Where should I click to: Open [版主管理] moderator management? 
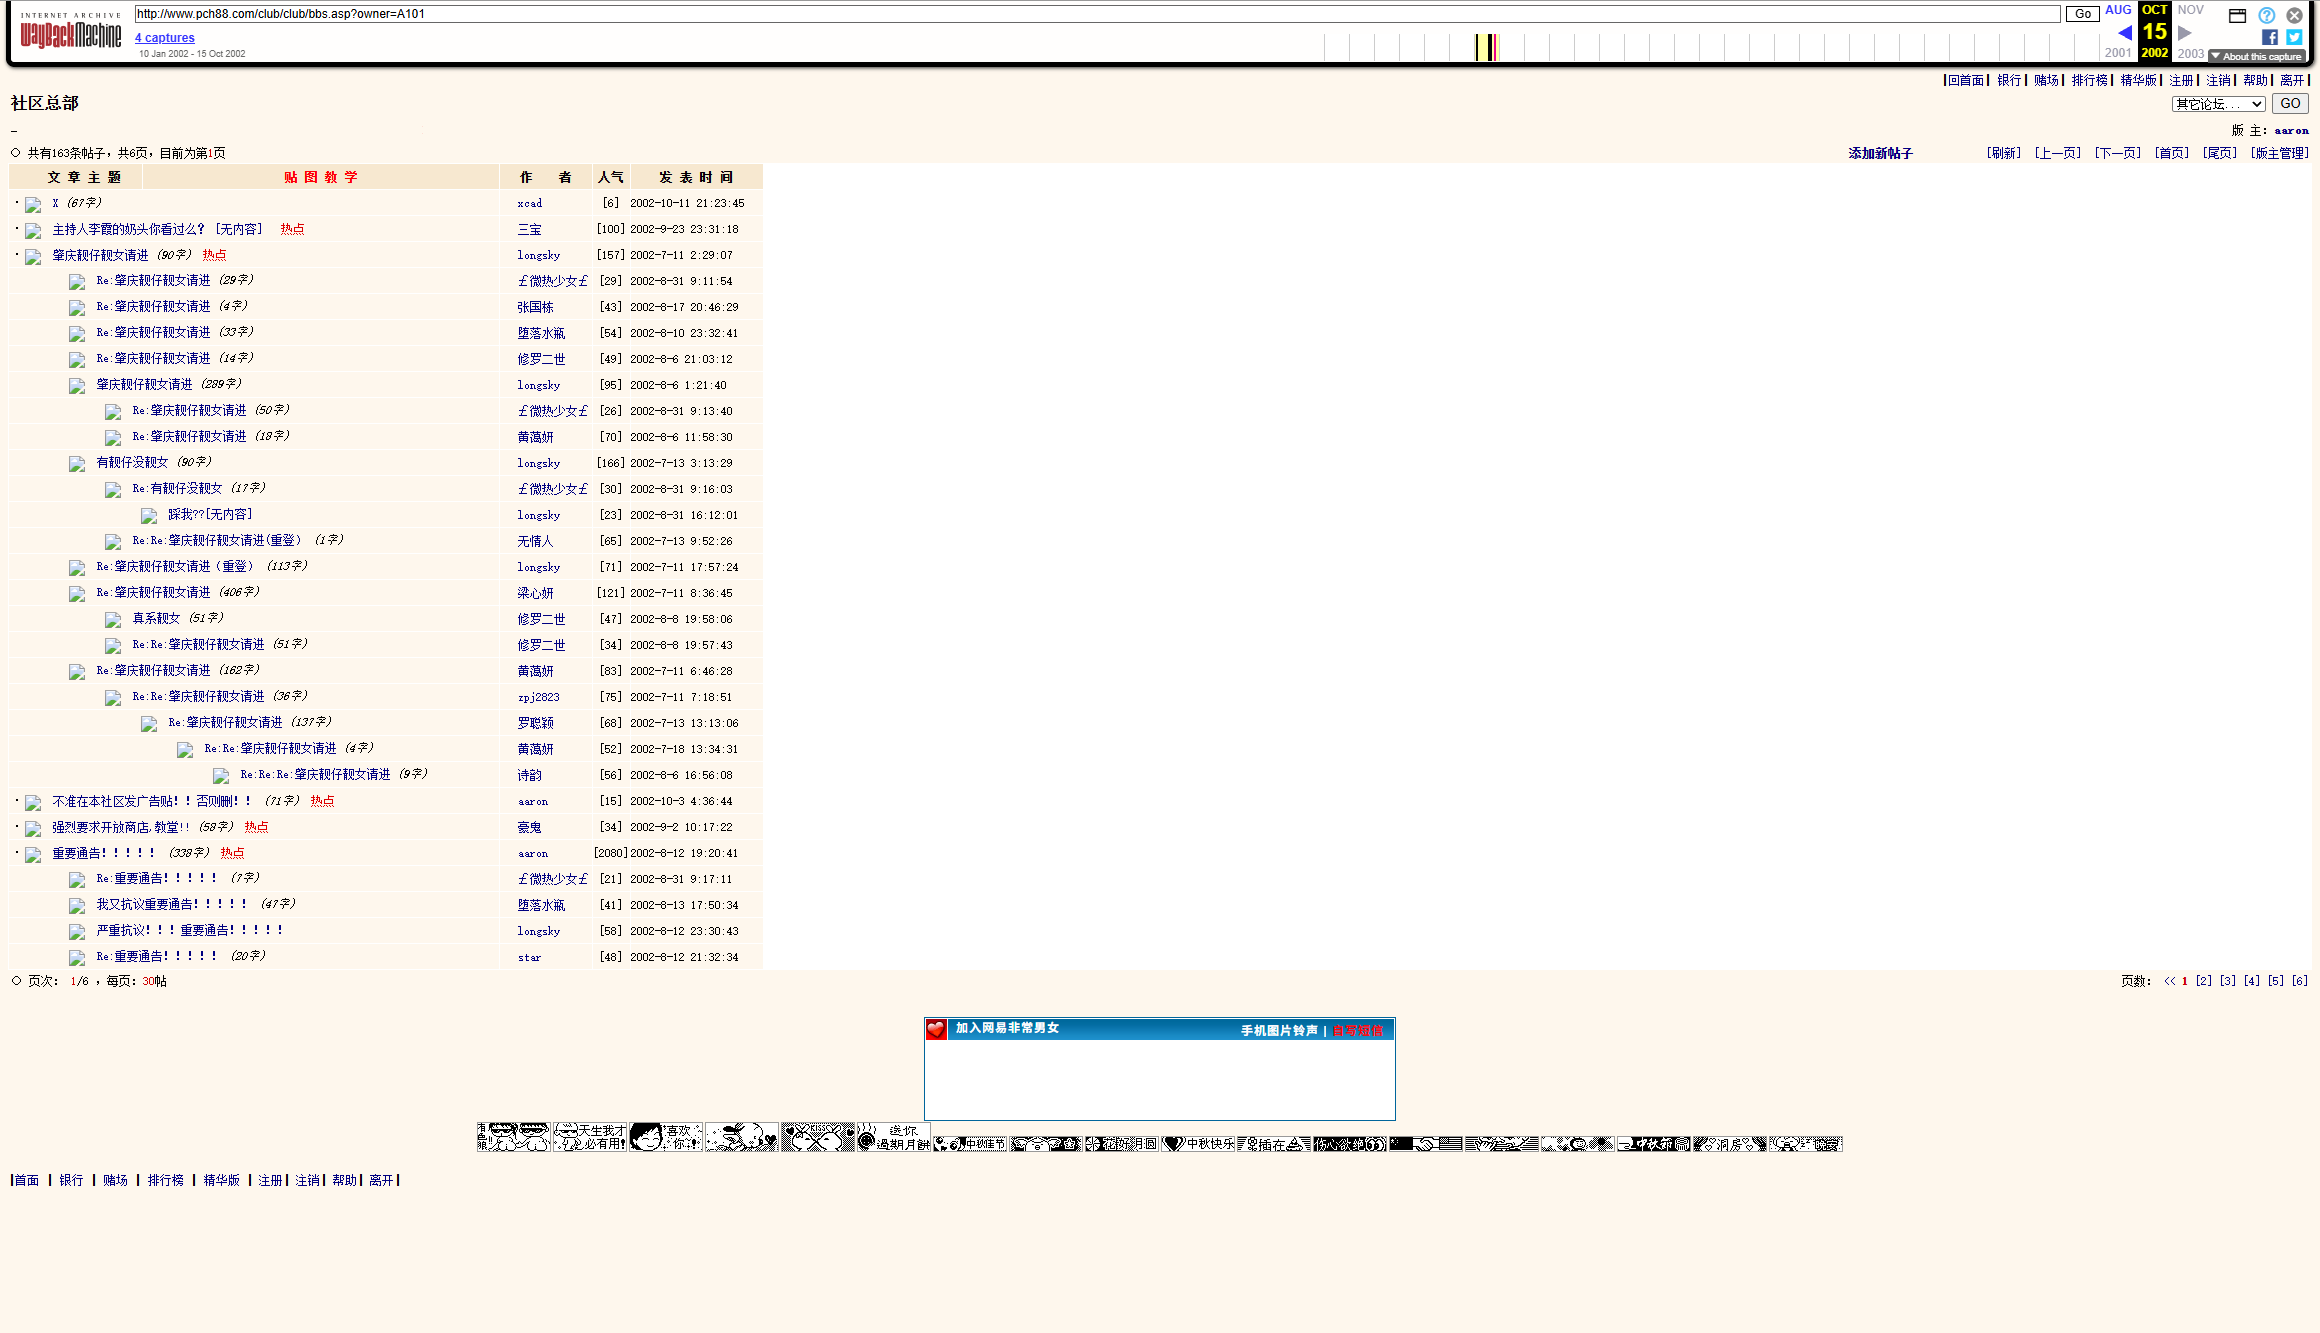2280,153
